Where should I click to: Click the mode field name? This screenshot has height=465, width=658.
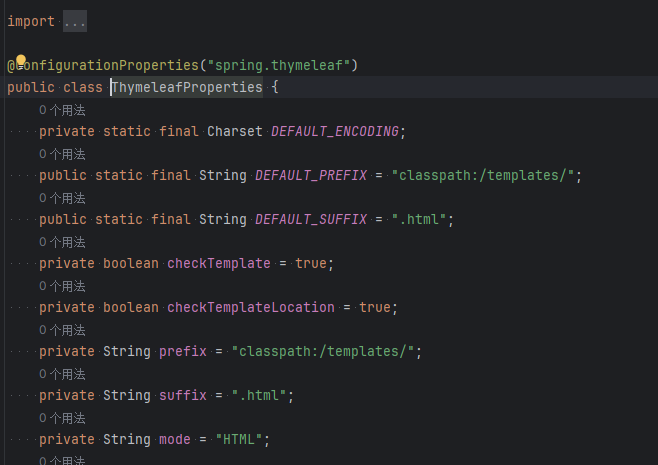[x=175, y=439]
